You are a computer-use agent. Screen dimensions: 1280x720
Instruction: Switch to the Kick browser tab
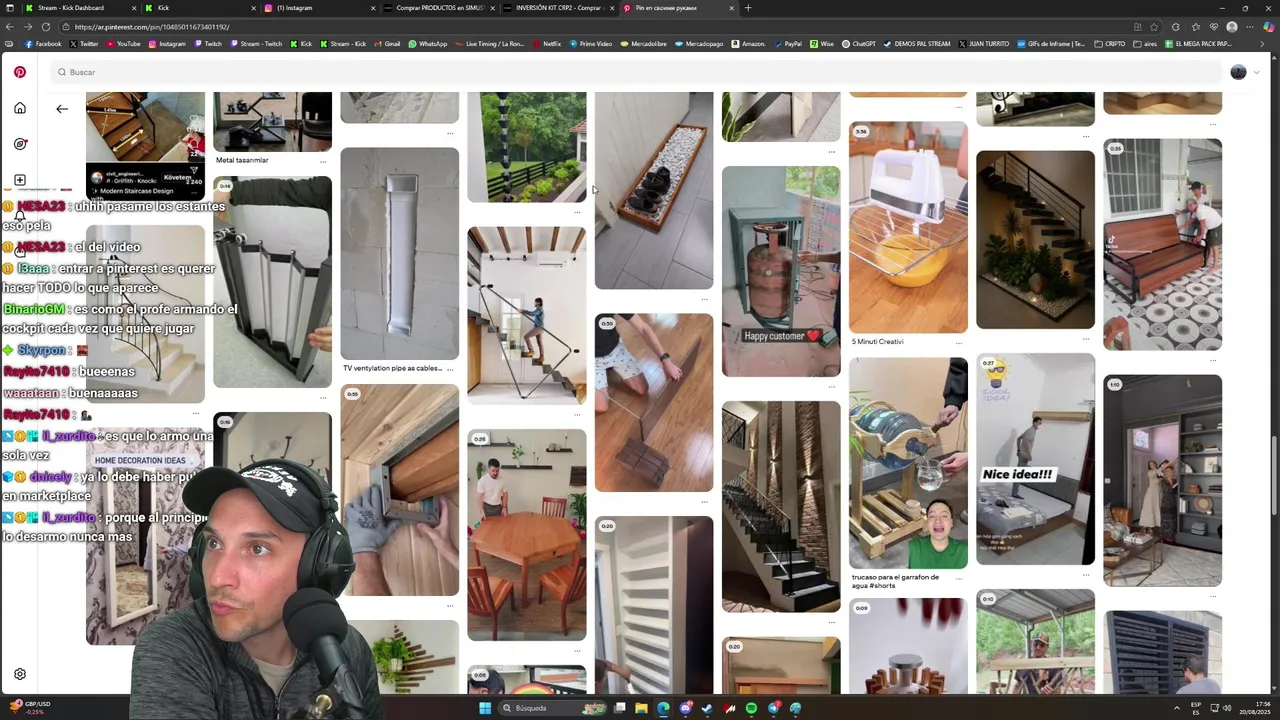click(x=200, y=8)
